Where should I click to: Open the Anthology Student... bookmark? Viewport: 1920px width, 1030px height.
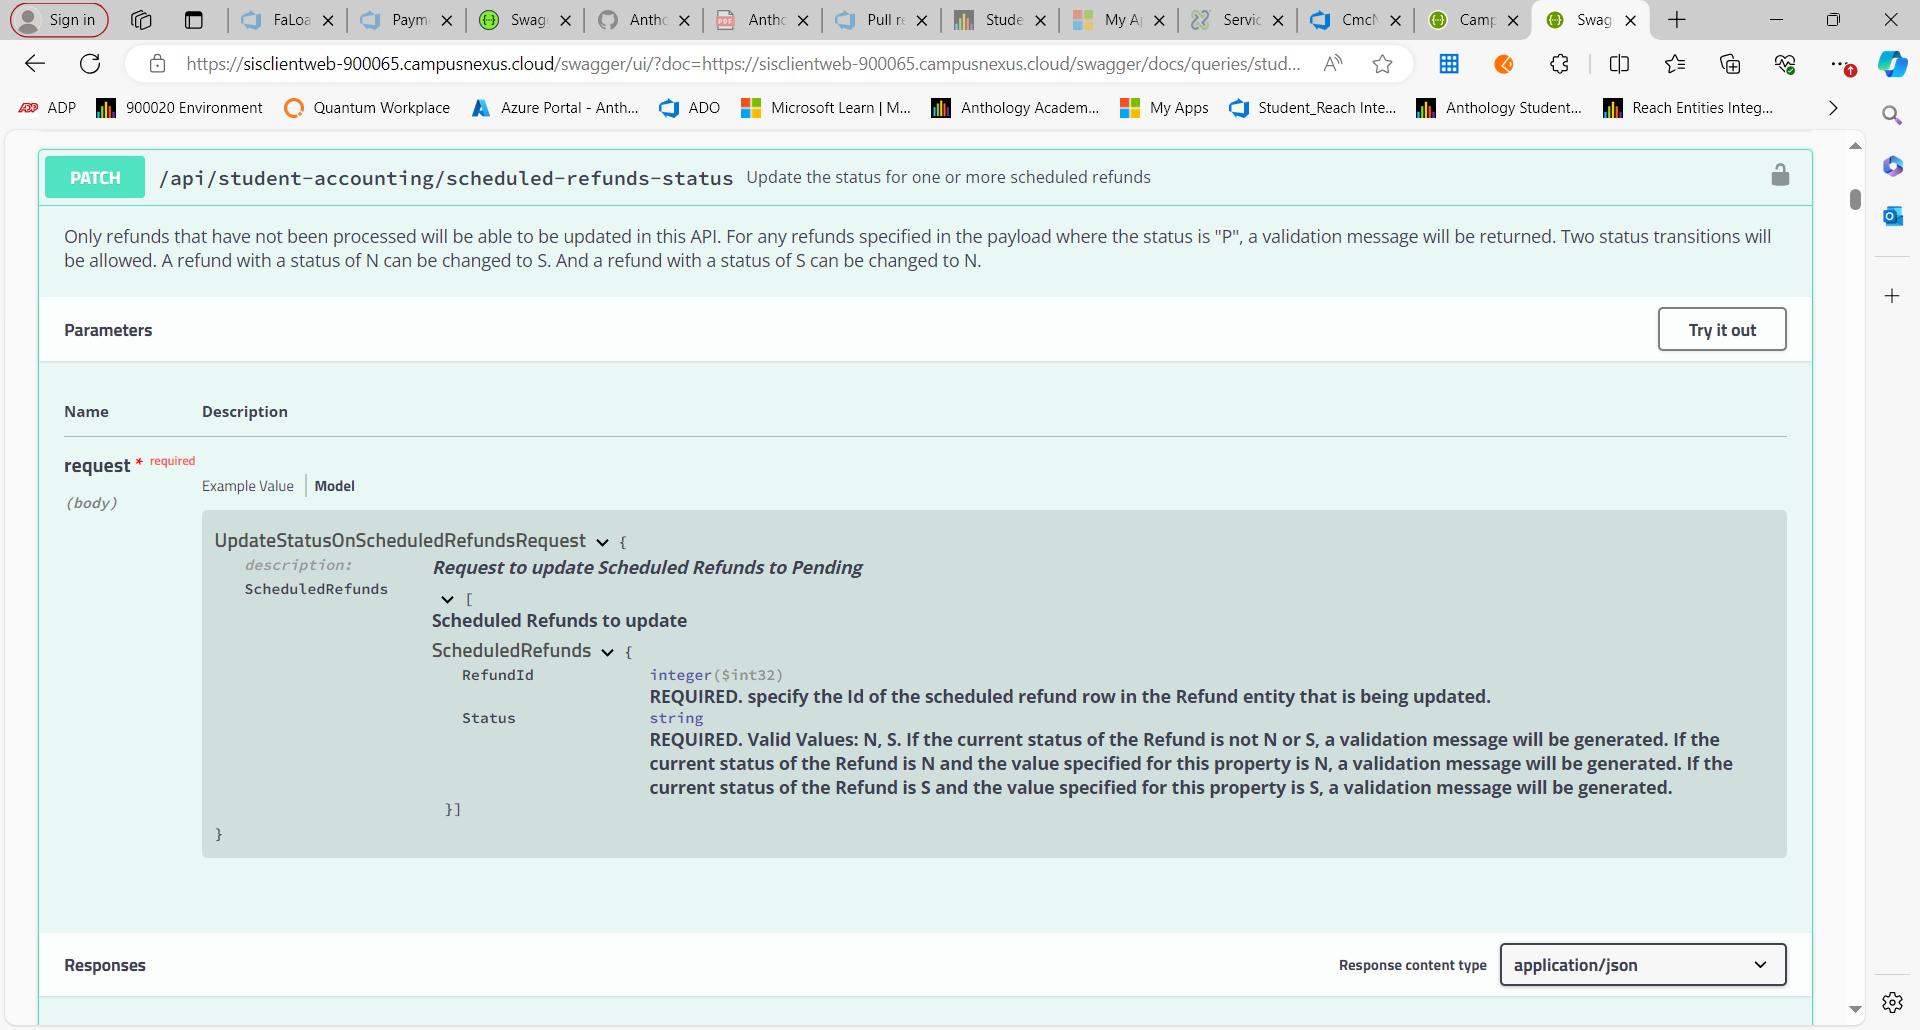point(1499,108)
